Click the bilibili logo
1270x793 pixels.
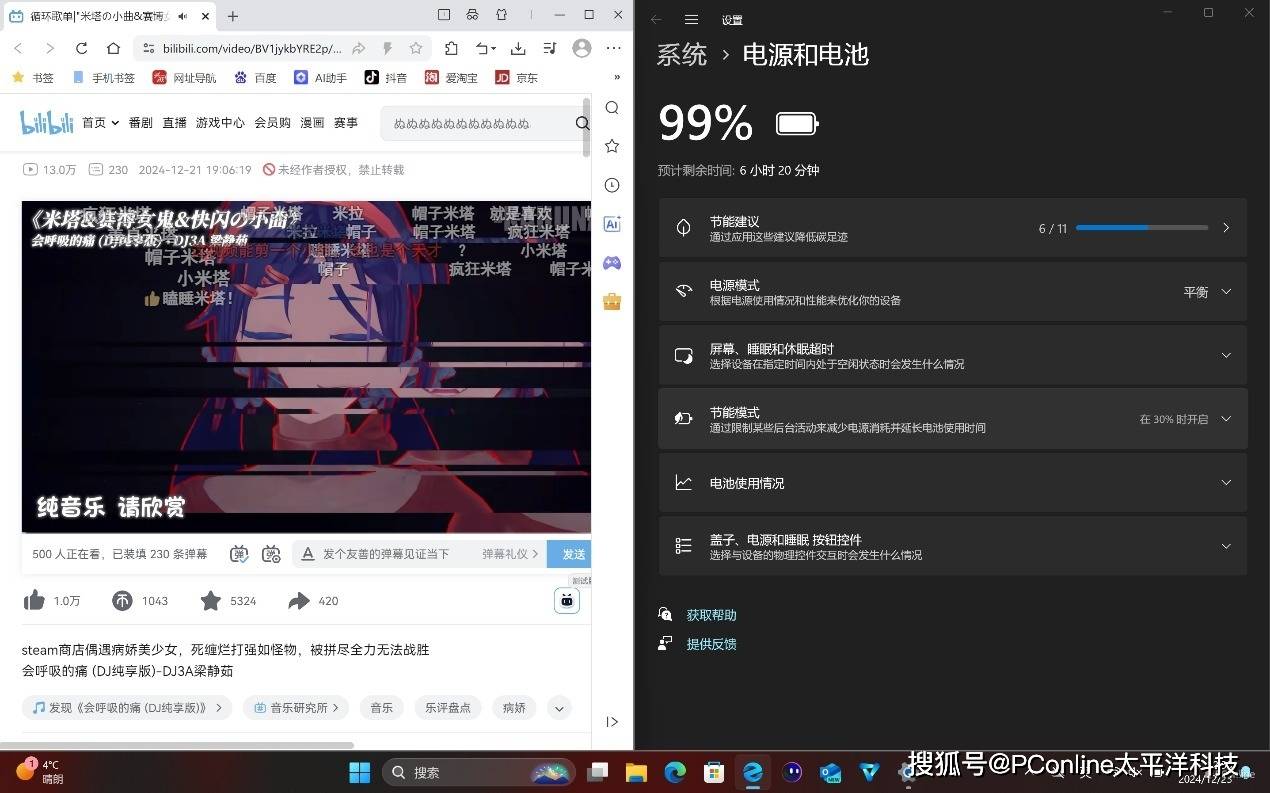point(47,122)
